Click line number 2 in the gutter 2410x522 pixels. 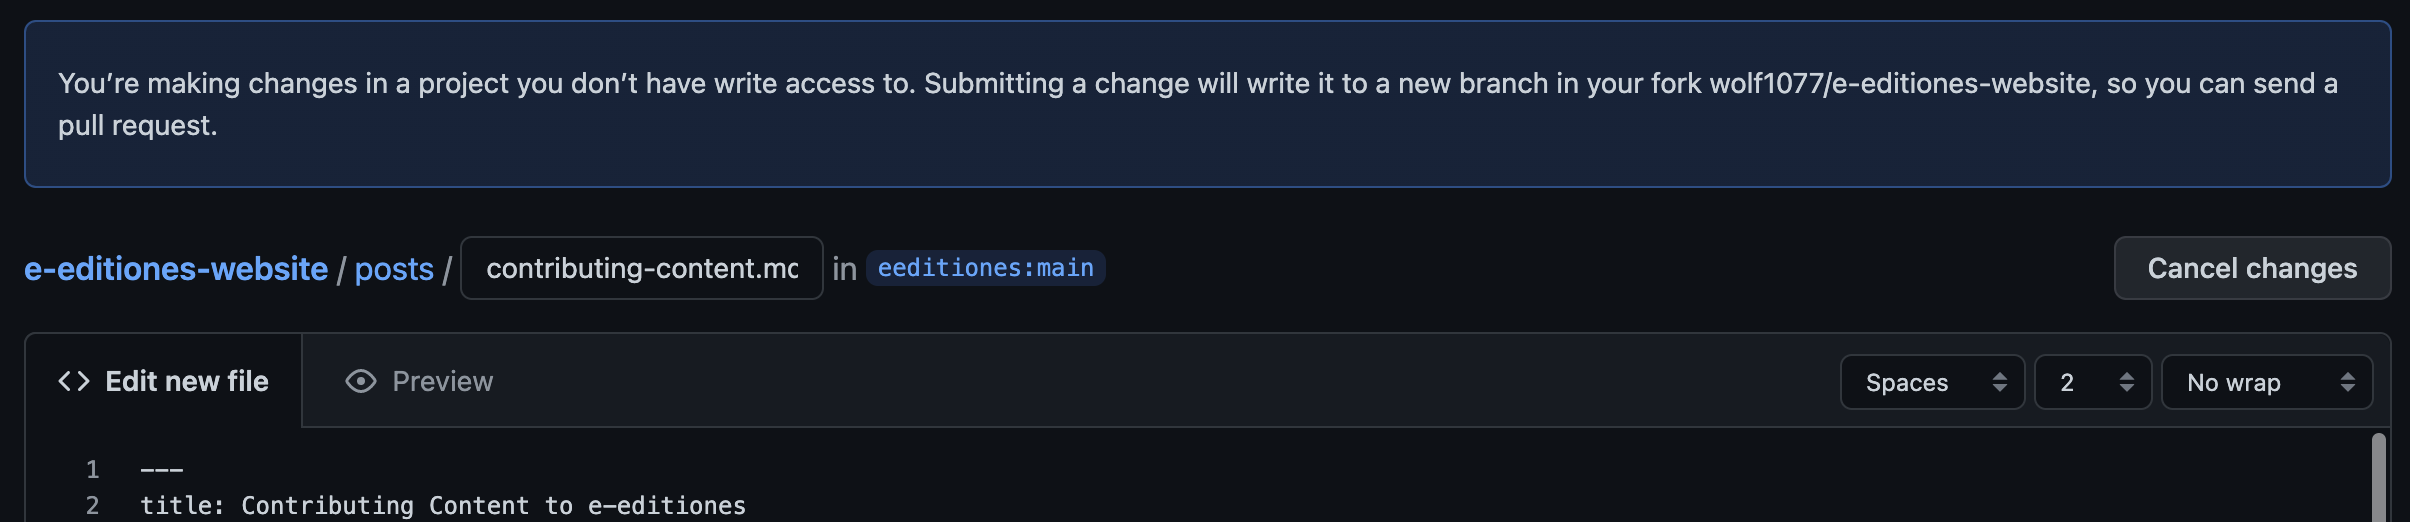pos(93,506)
